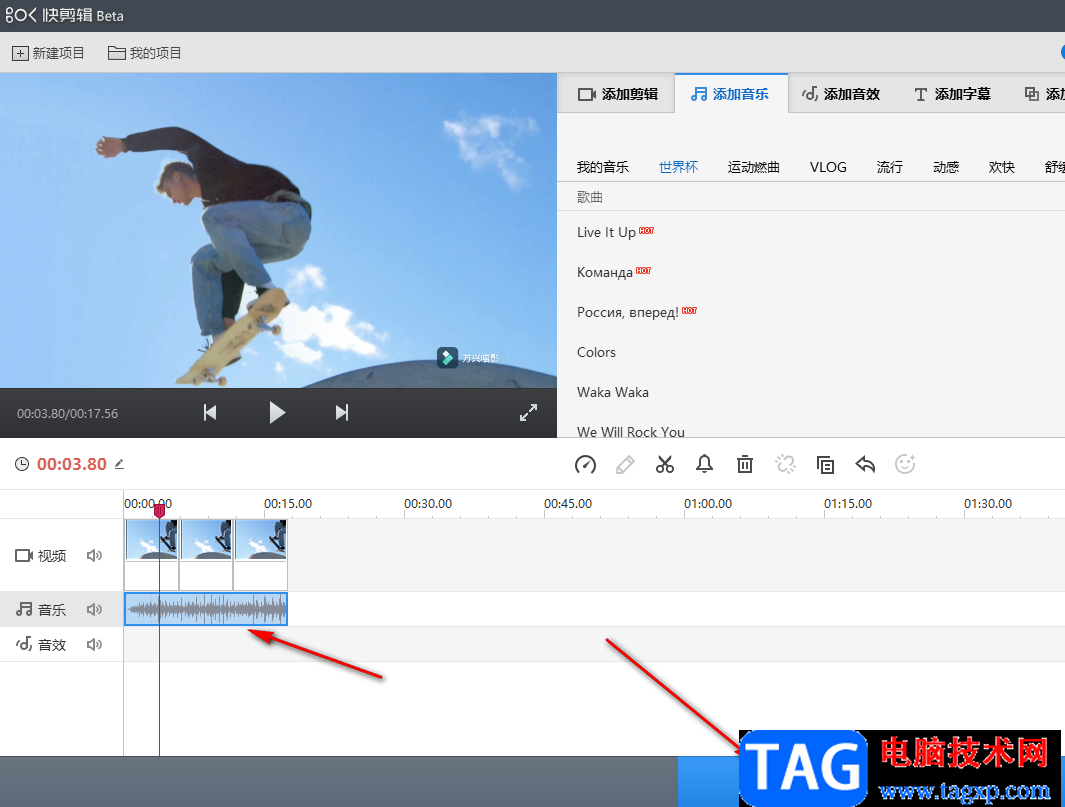Click the red playhead marker

pos(159,510)
